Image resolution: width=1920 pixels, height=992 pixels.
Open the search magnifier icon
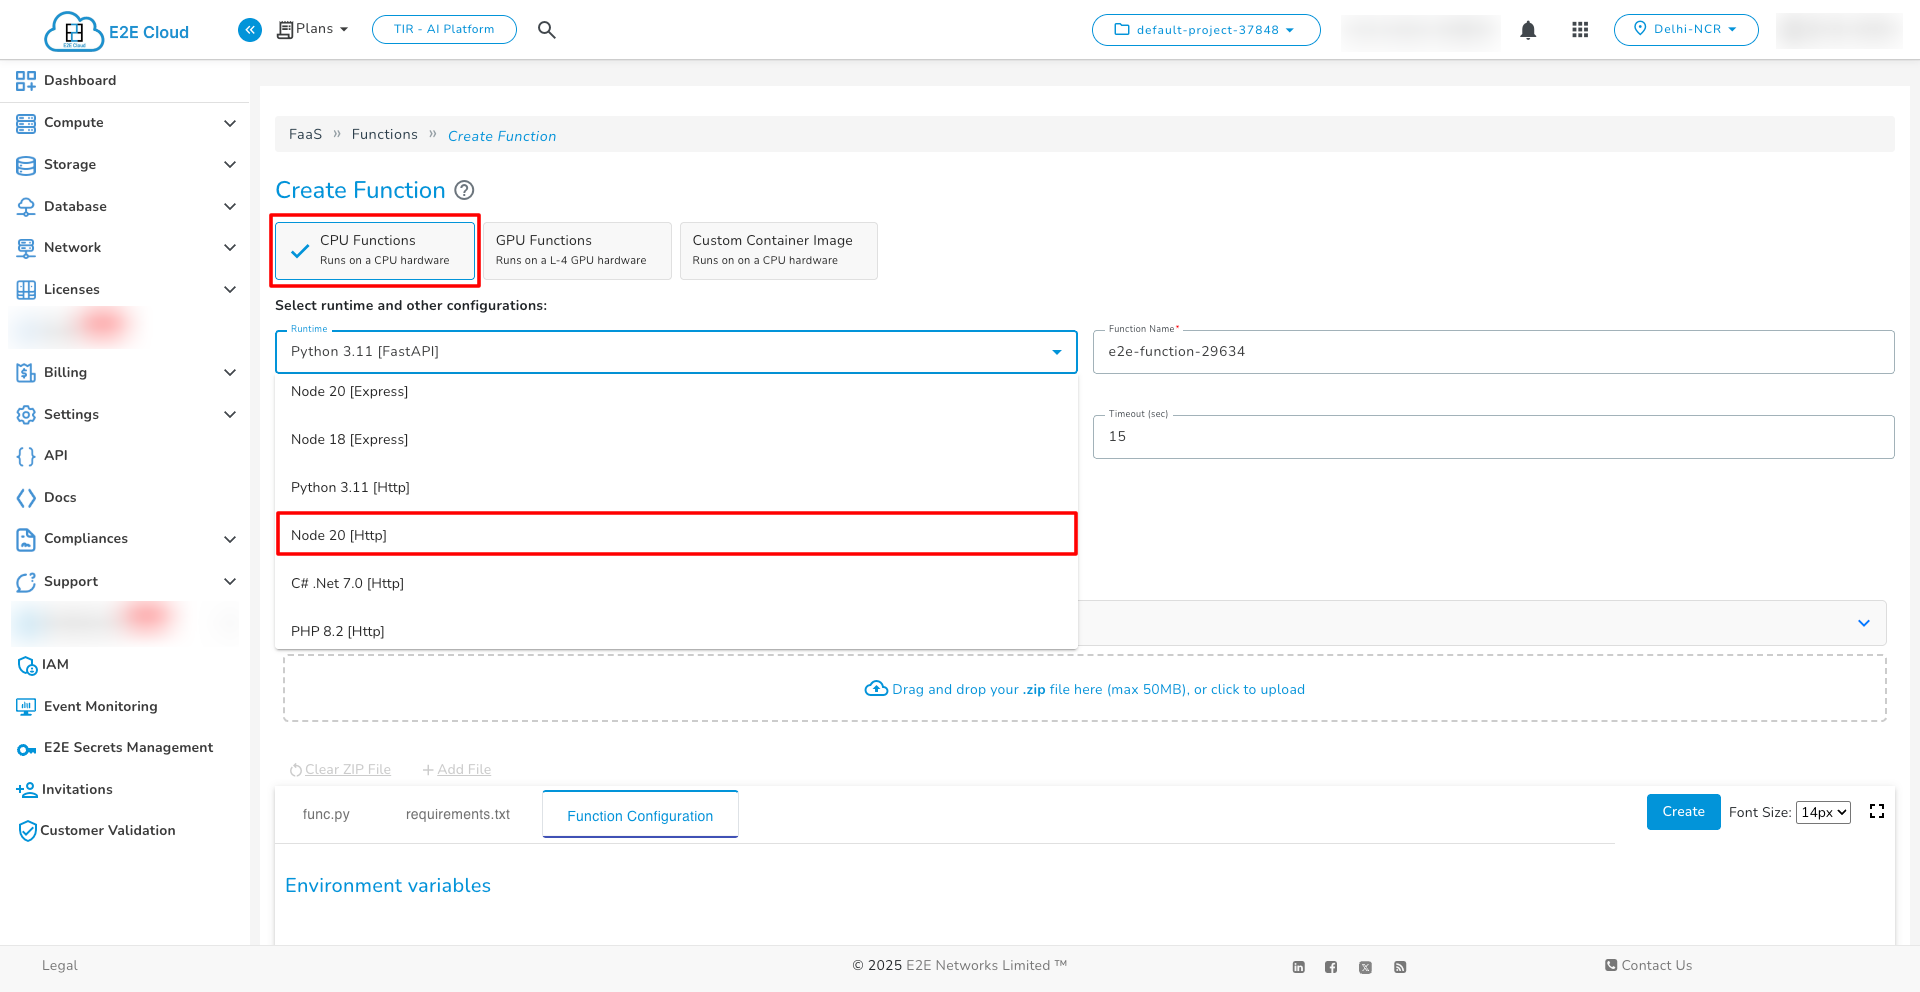click(546, 30)
